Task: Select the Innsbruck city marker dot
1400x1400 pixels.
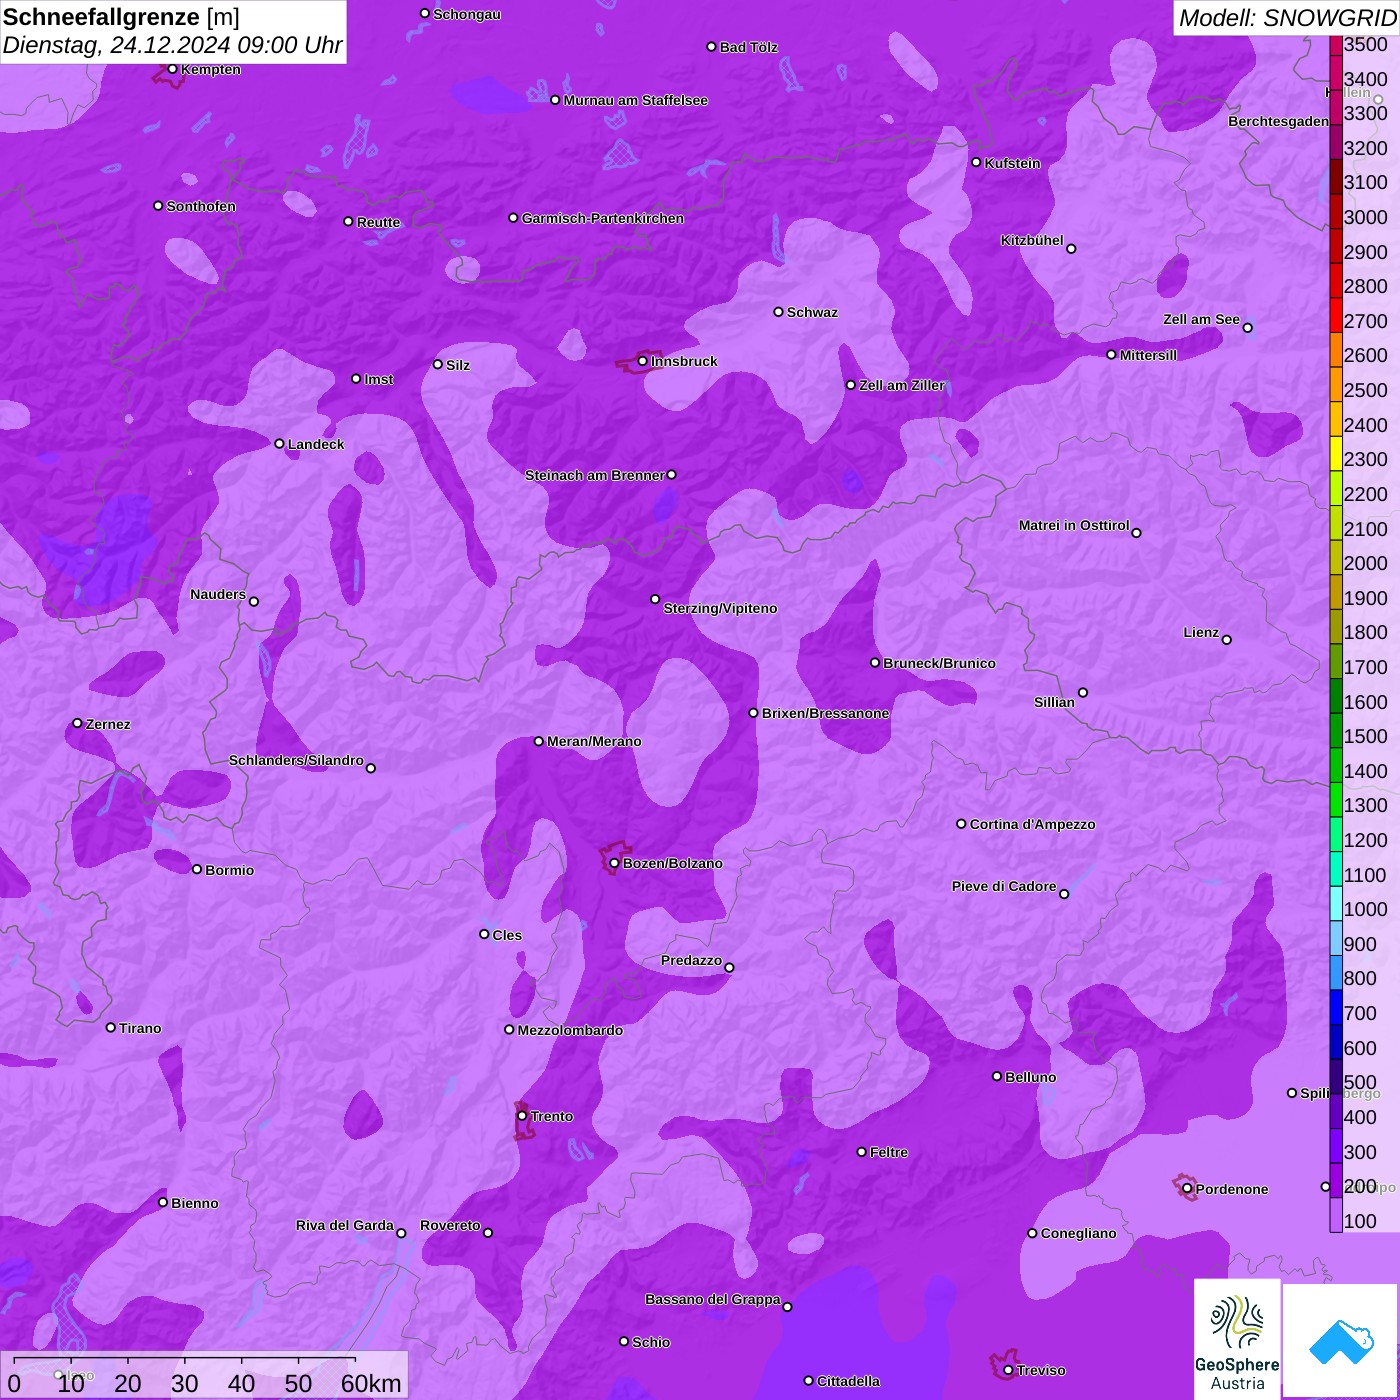Action: (643, 361)
